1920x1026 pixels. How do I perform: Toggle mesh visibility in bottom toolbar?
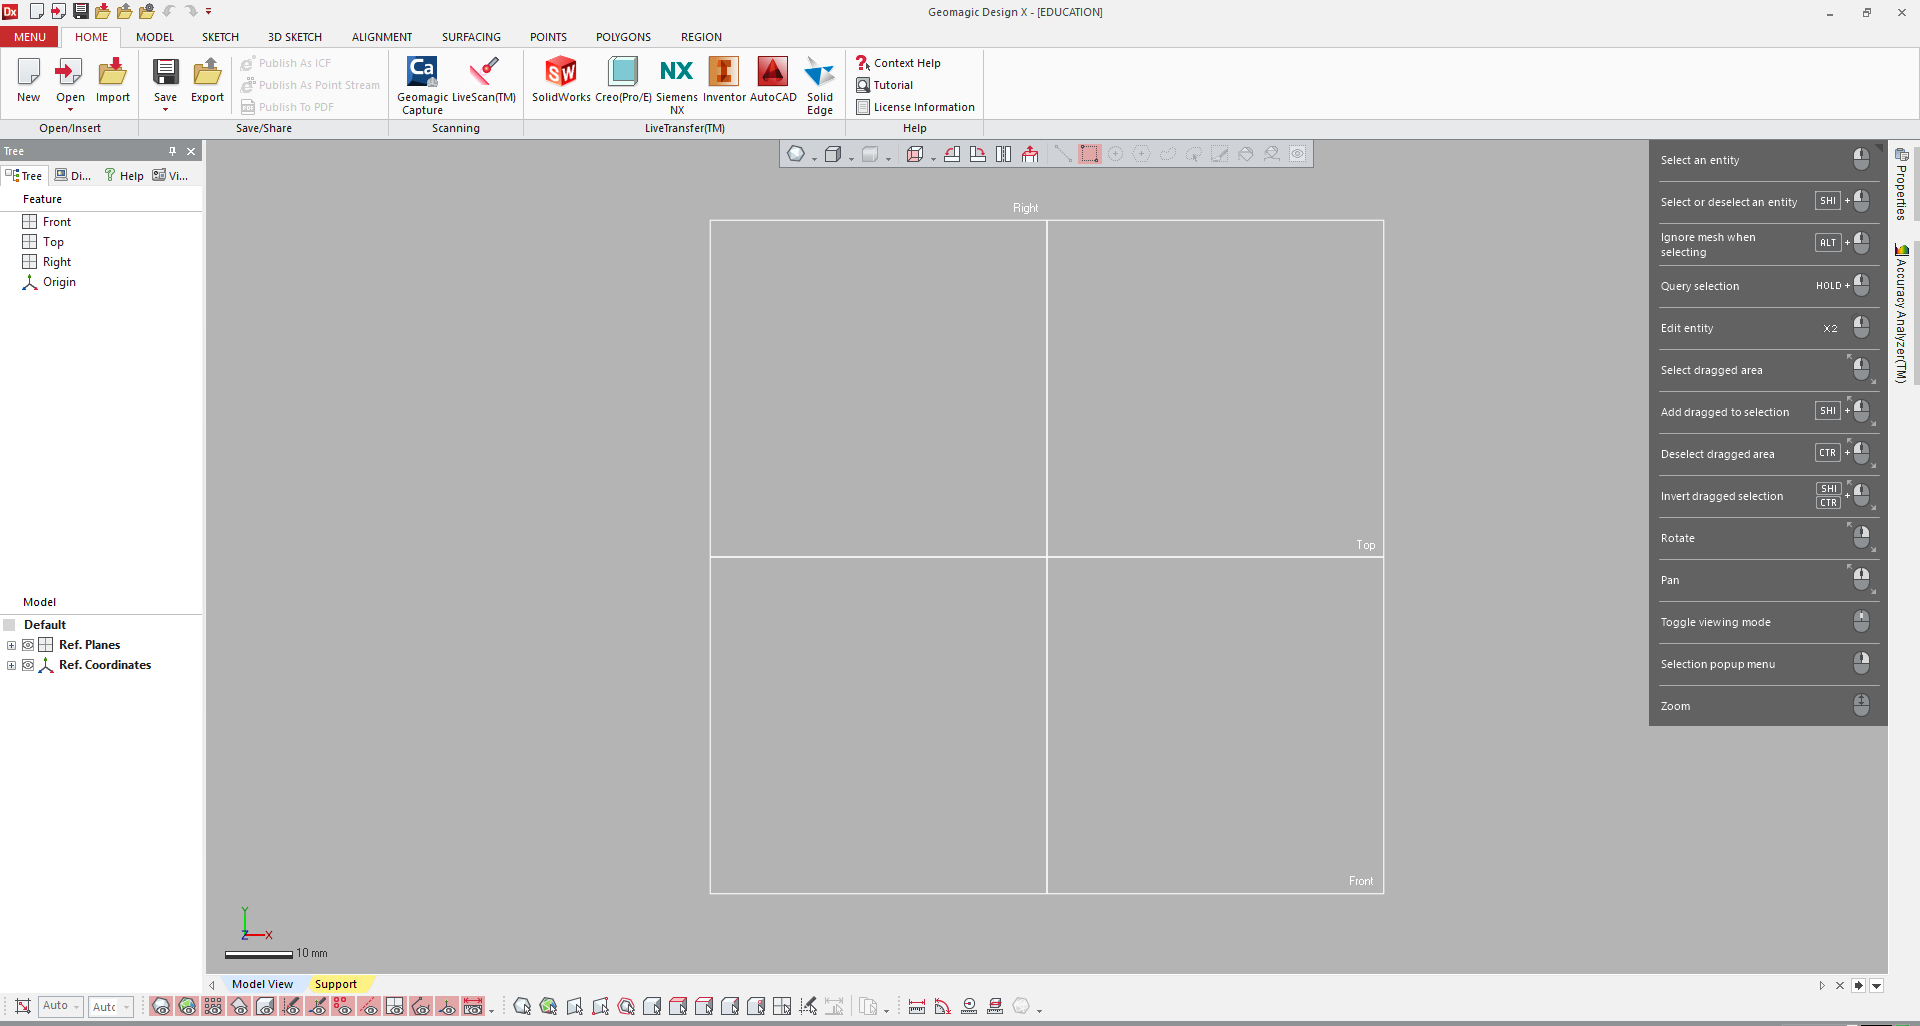pos(161,1007)
